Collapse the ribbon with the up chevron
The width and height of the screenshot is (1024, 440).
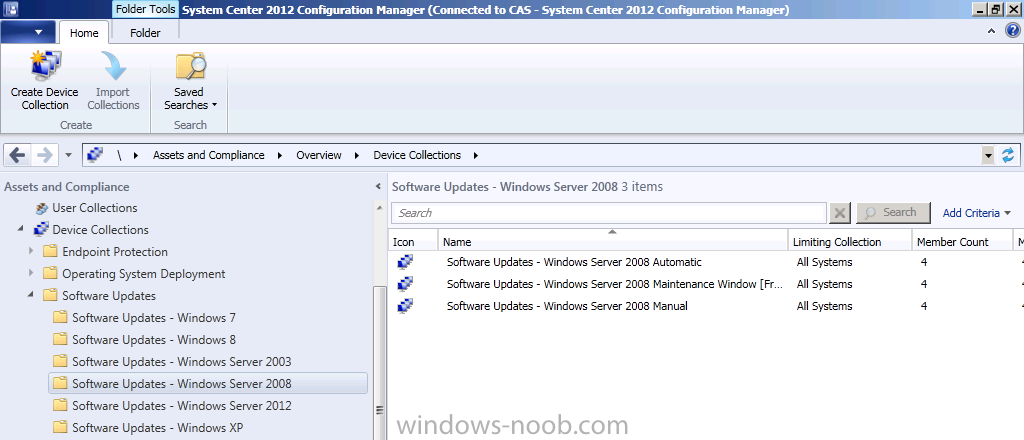(991, 31)
